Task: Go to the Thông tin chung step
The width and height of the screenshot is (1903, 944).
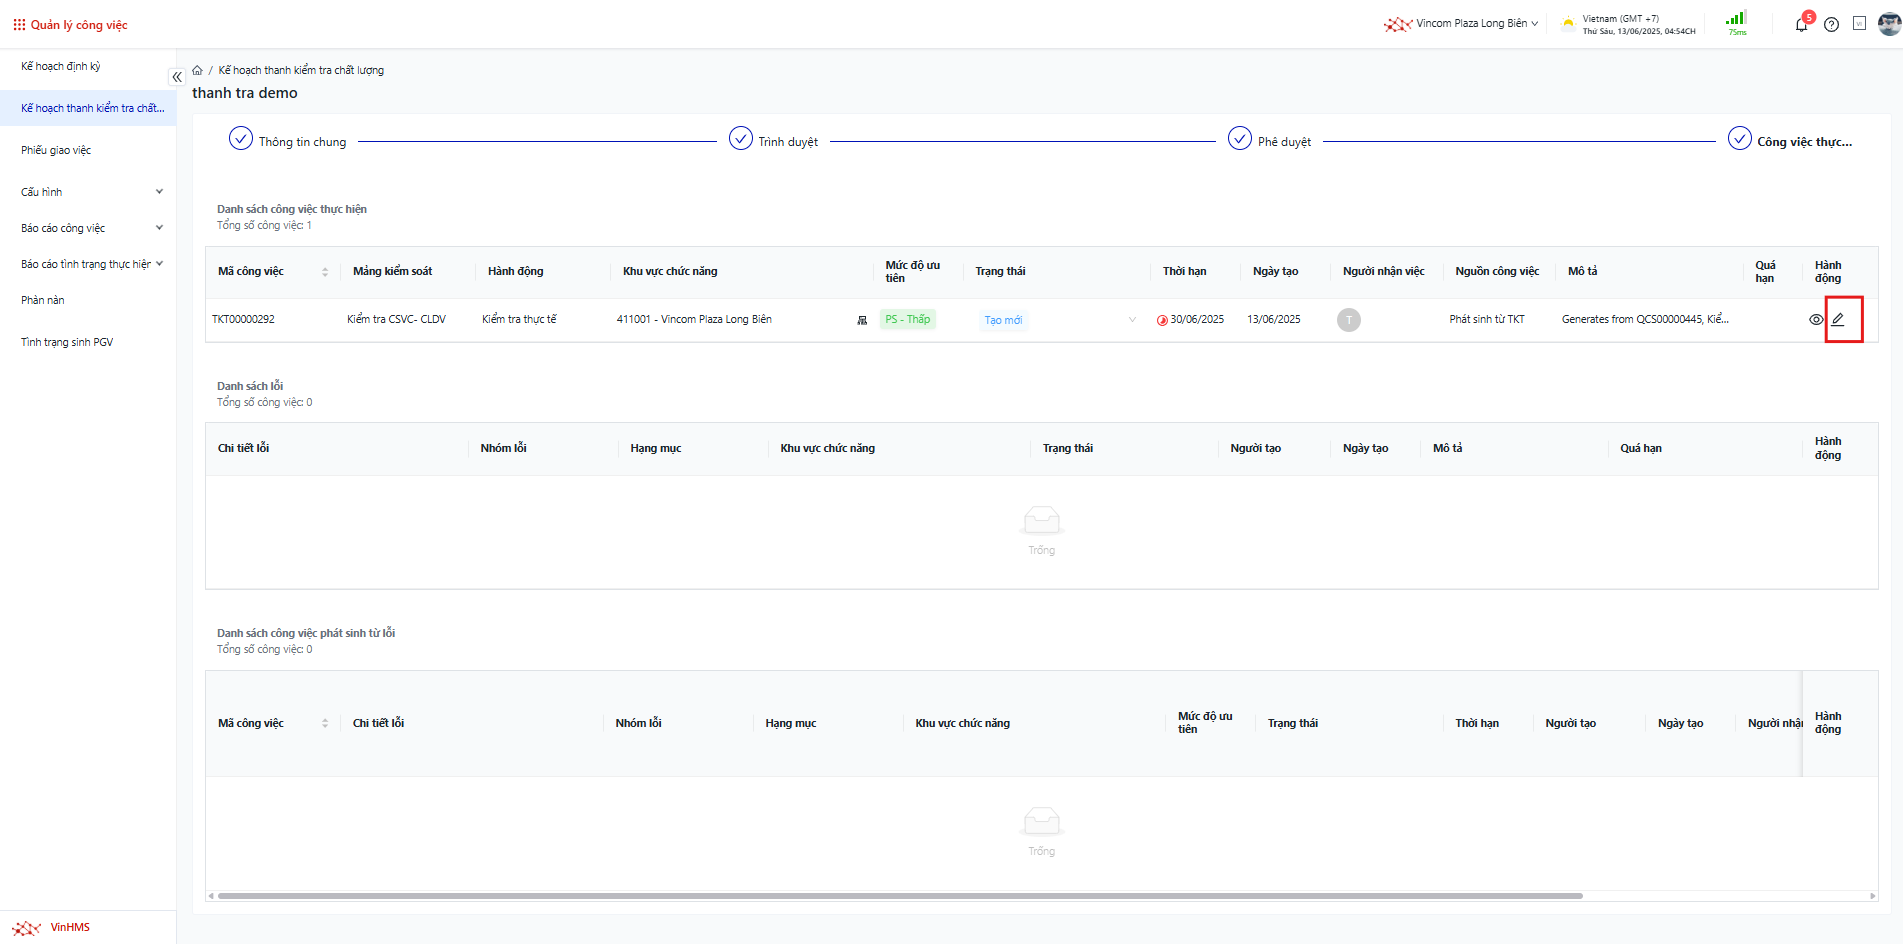Action: point(288,141)
